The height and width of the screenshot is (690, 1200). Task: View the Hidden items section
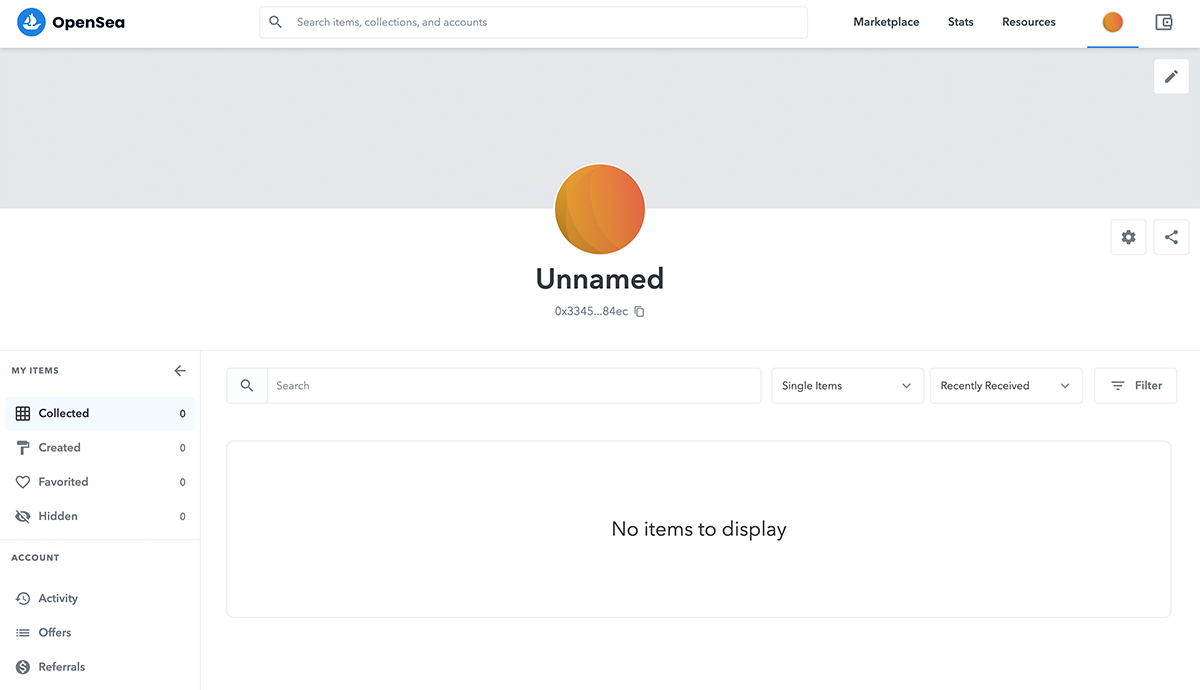click(x=58, y=516)
